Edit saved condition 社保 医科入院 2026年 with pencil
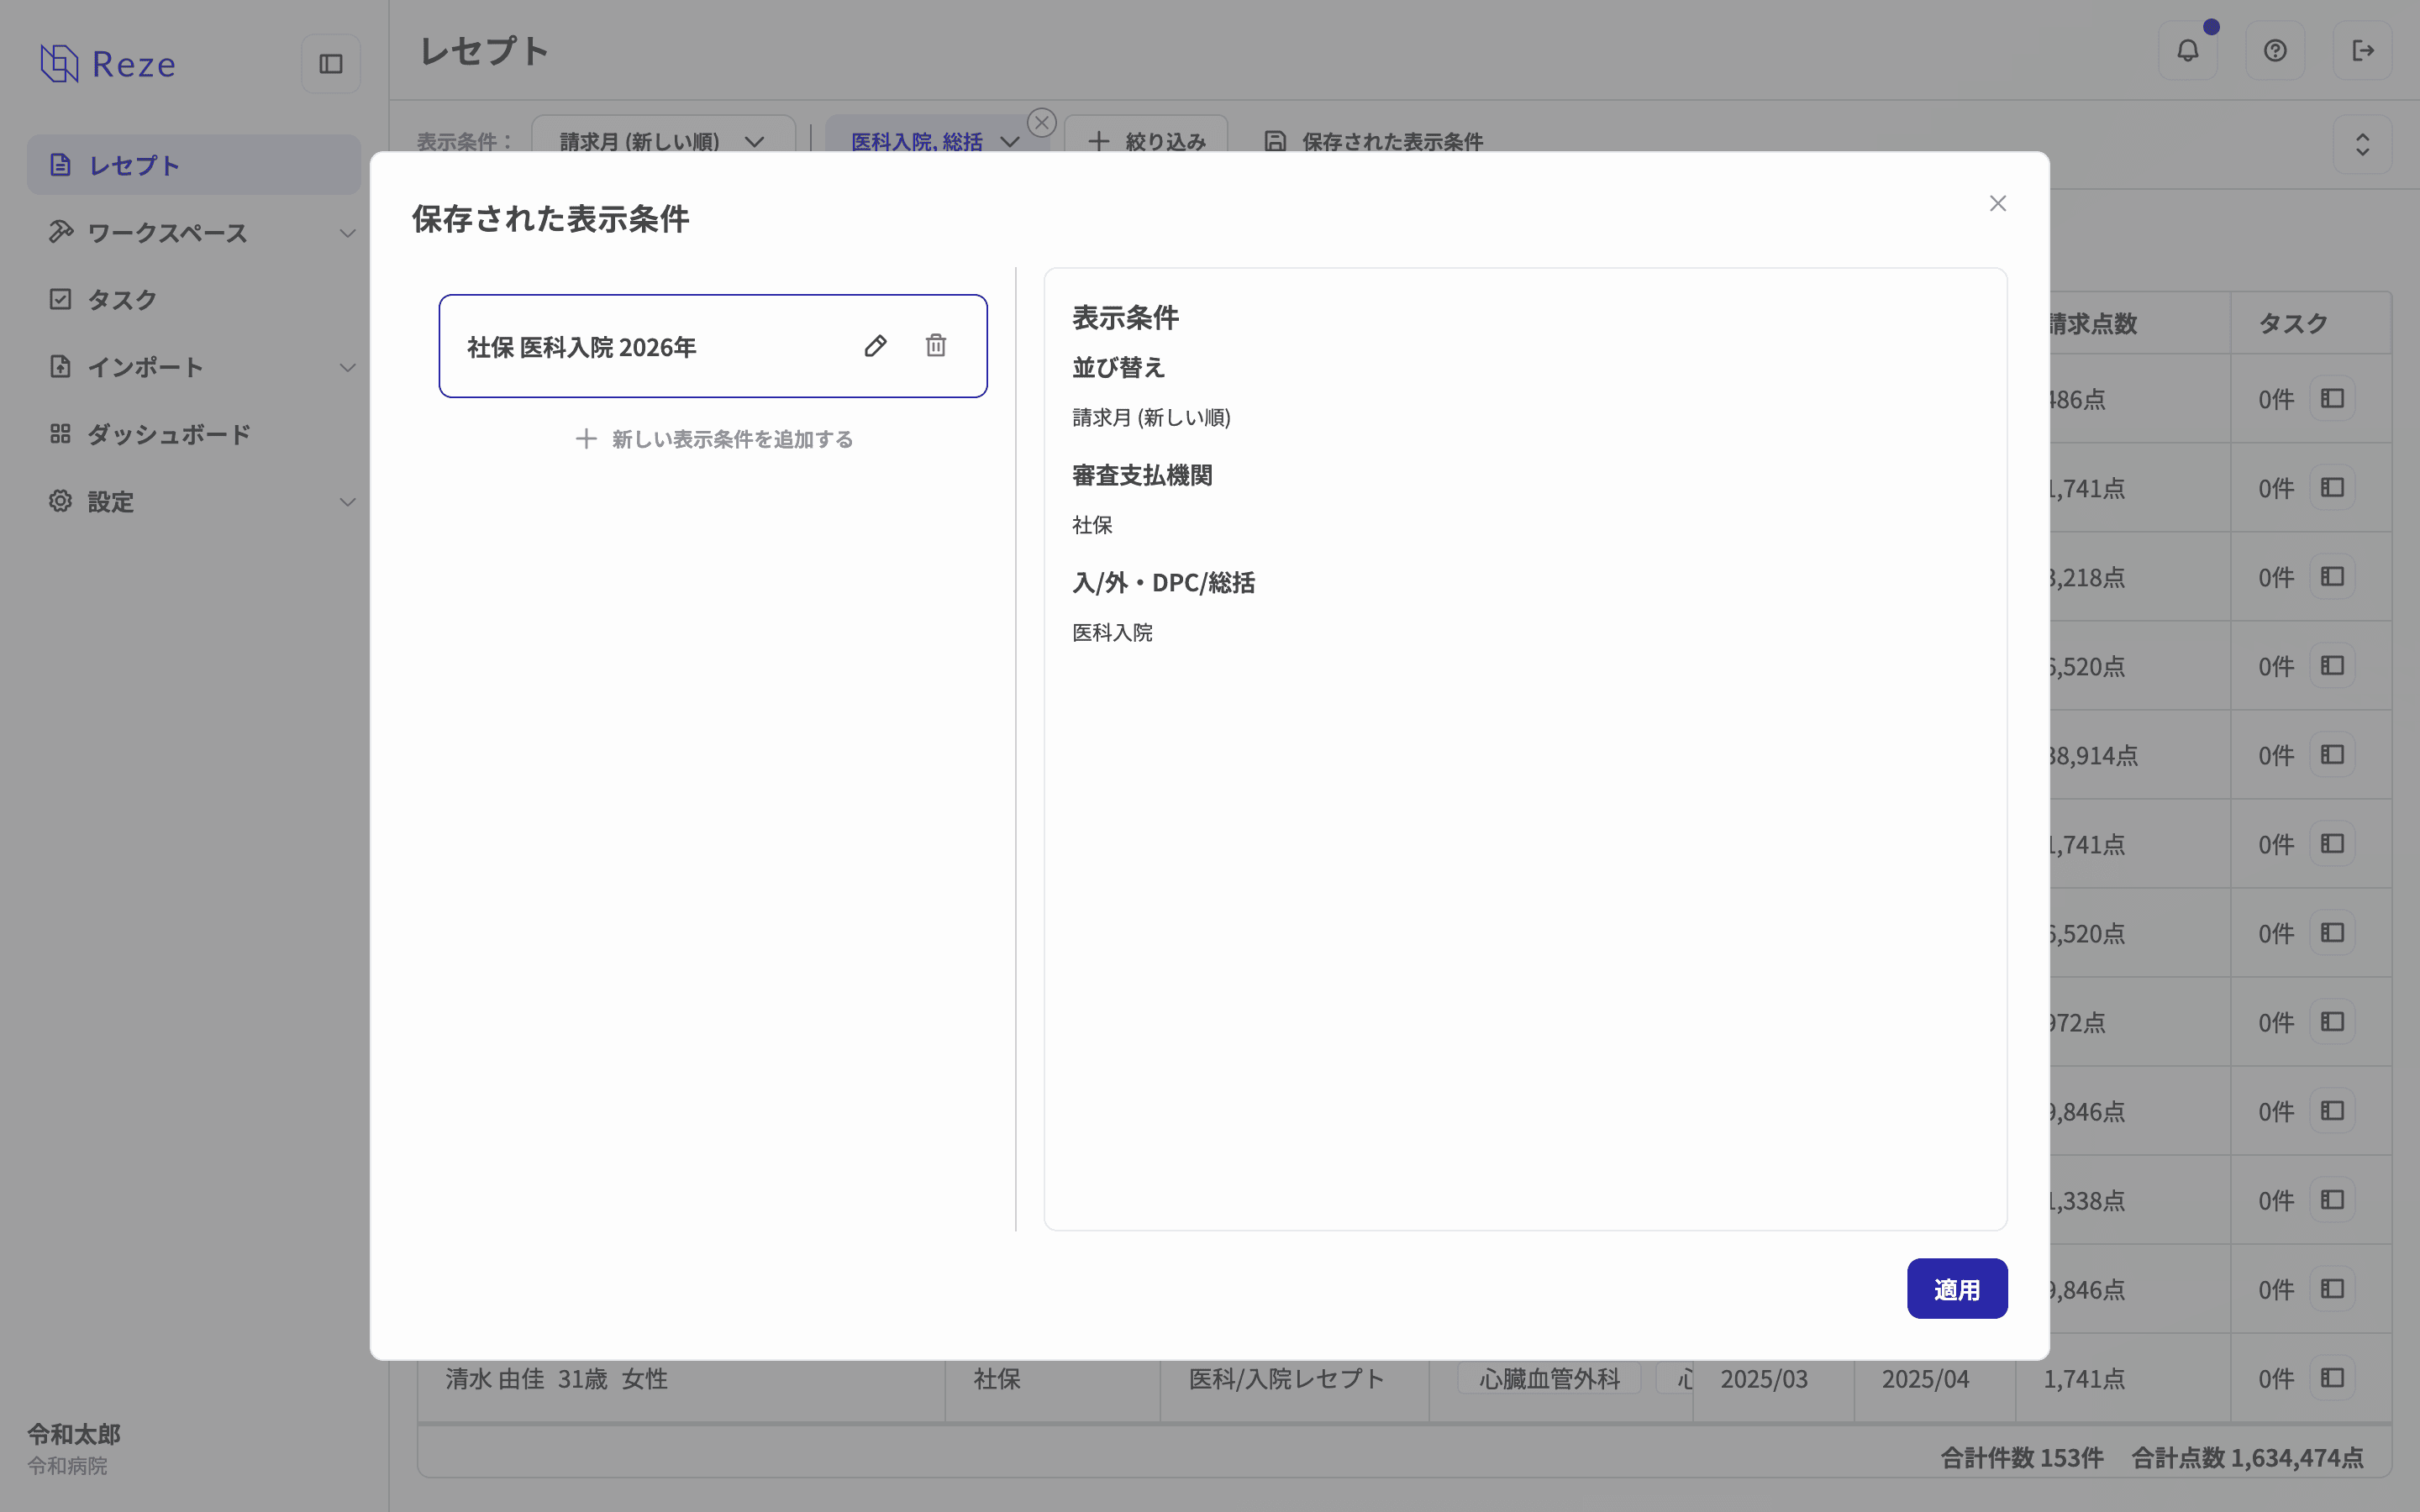The width and height of the screenshot is (2420, 1512). point(875,346)
